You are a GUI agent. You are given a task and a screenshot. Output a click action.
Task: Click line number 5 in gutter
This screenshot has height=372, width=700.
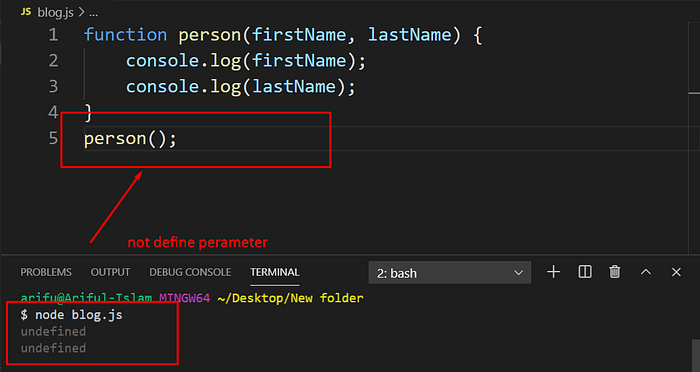point(54,138)
